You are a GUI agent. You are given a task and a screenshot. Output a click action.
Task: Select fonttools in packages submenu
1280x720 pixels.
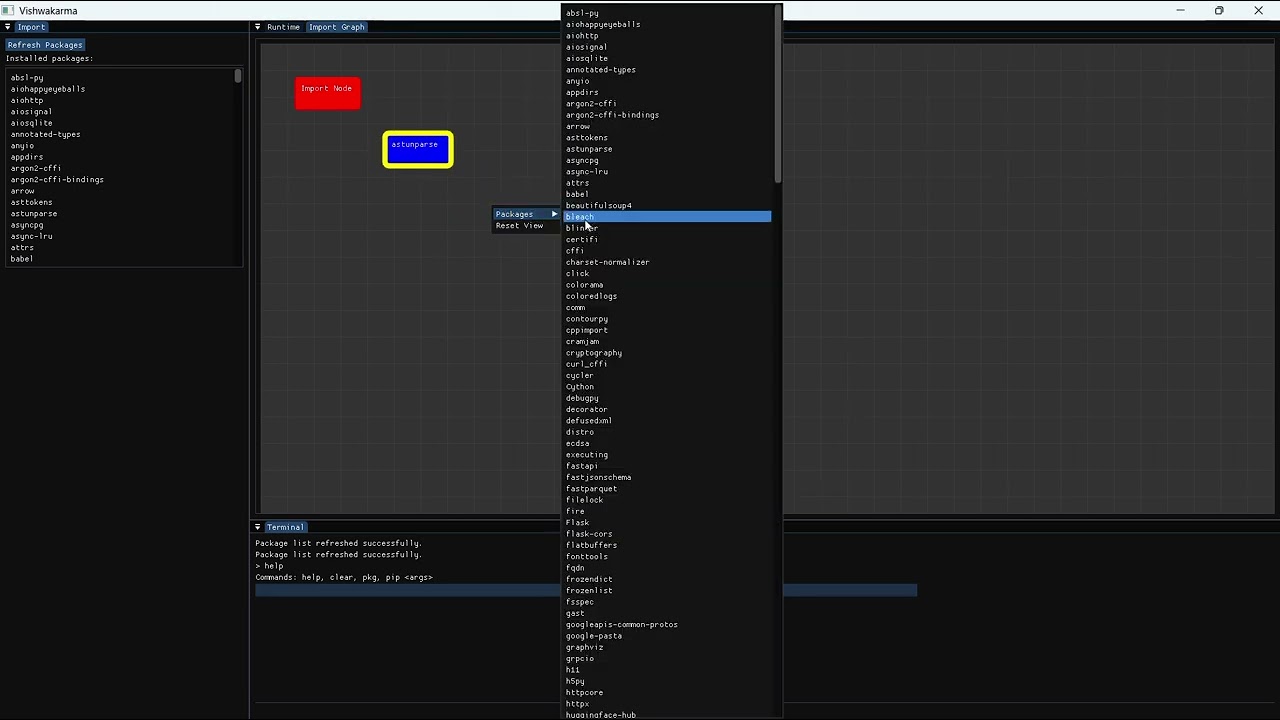(x=667, y=556)
